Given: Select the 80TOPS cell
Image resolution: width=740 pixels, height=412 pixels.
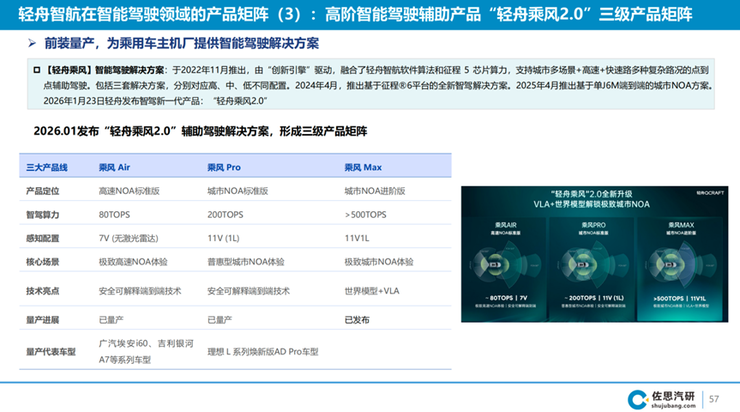Looking at the screenshot, I should point(114,214).
